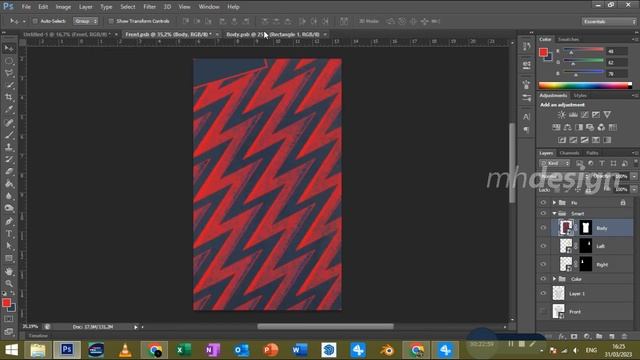The width and height of the screenshot is (640, 360).
Task: Select the Paint Bucket tool
Action: (9, 184)
